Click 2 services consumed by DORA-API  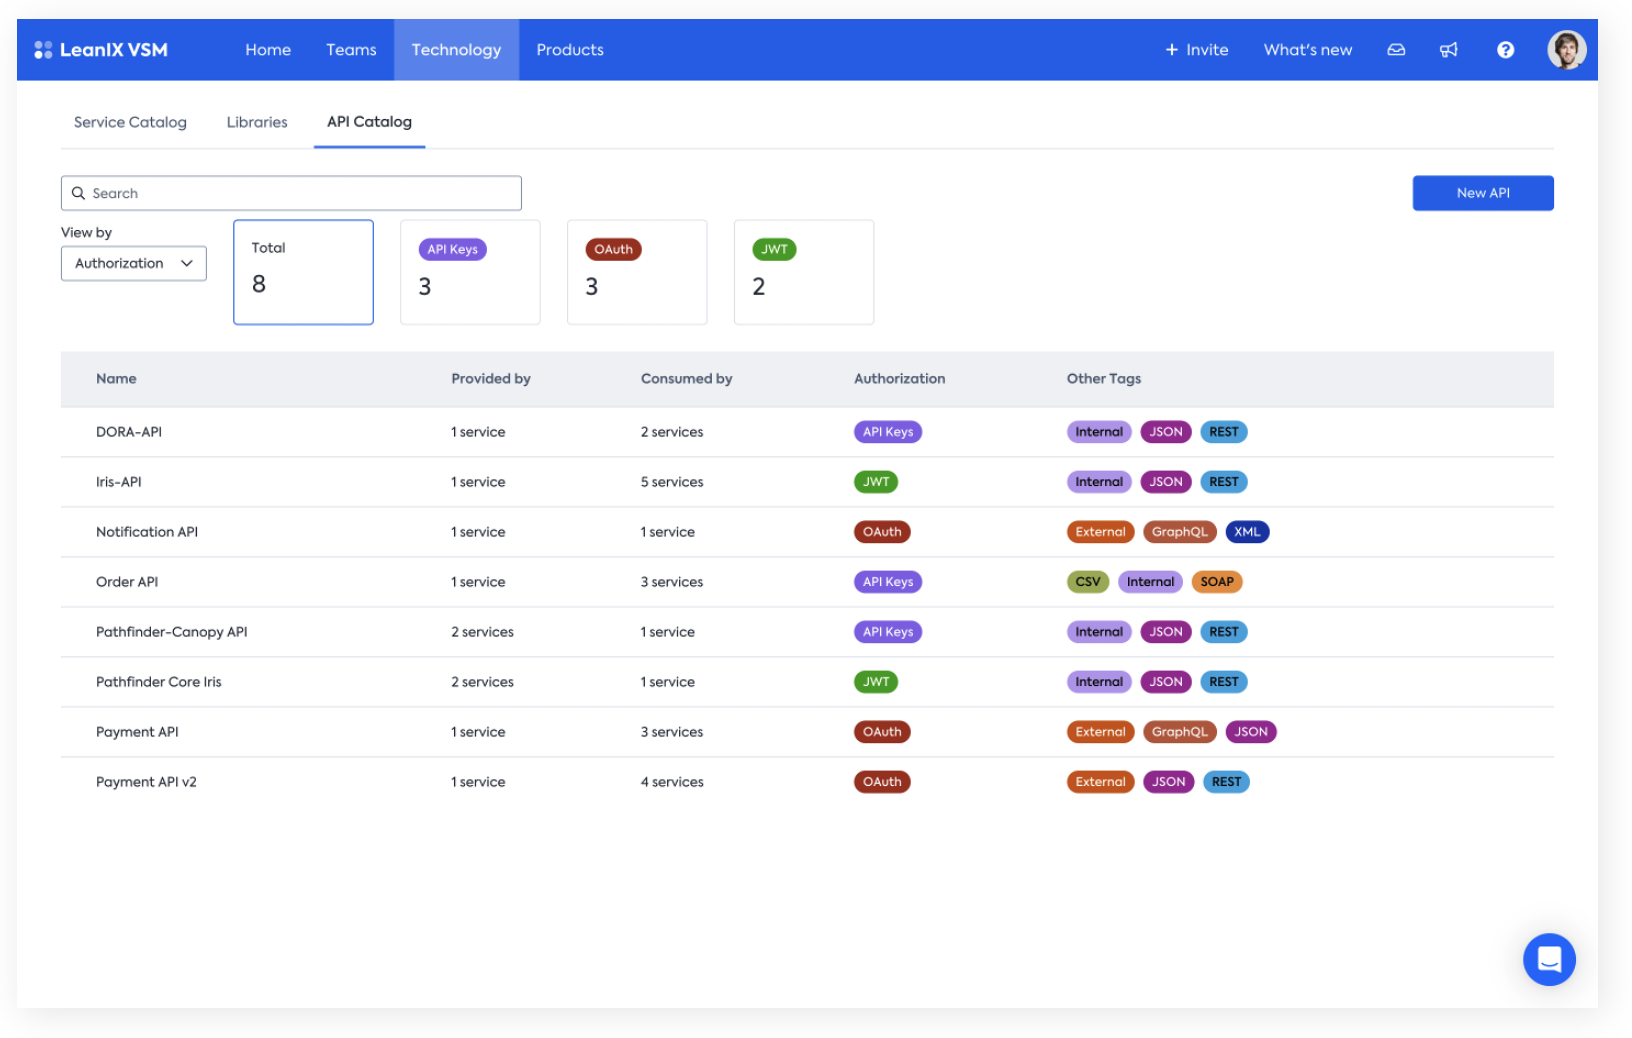(x=672, y=432)
